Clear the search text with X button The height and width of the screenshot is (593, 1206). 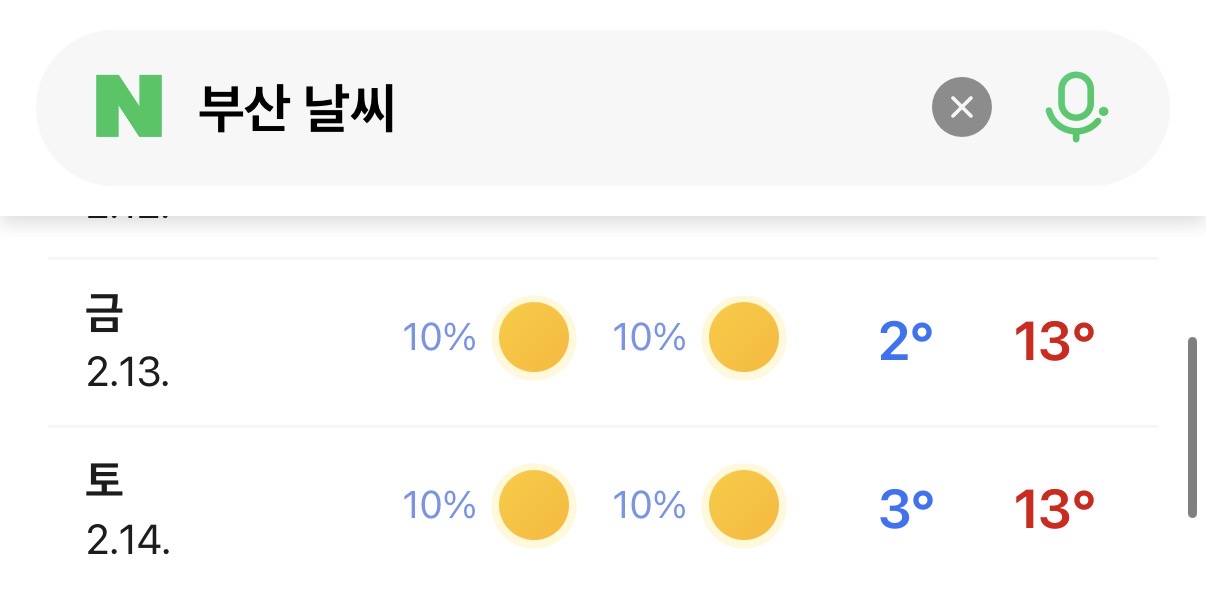coord(961,107)
